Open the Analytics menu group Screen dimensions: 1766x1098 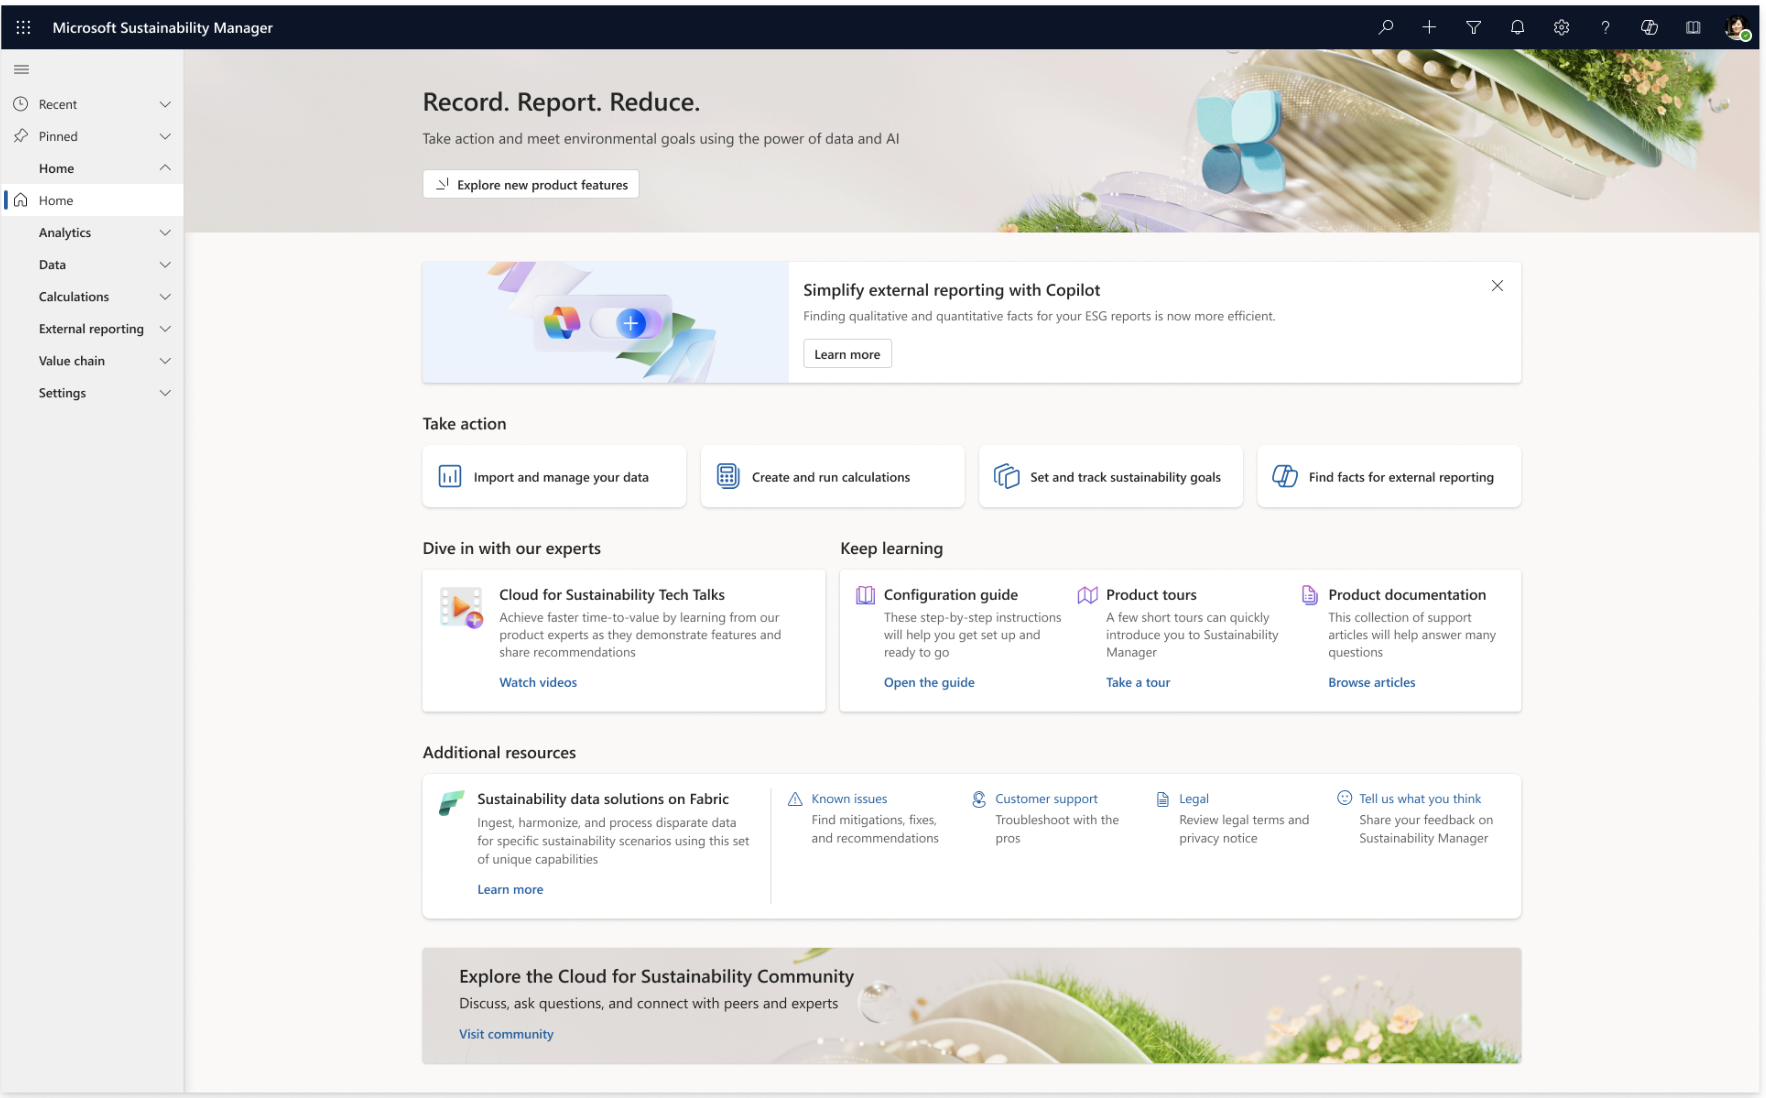tap(92, 232)
